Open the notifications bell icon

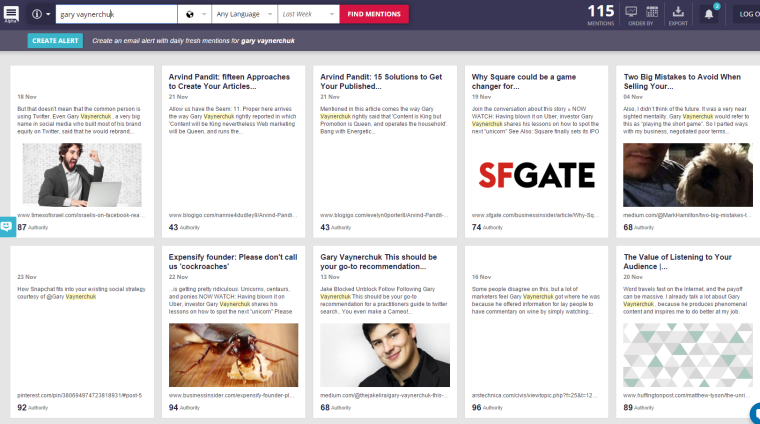coord(709,14)
